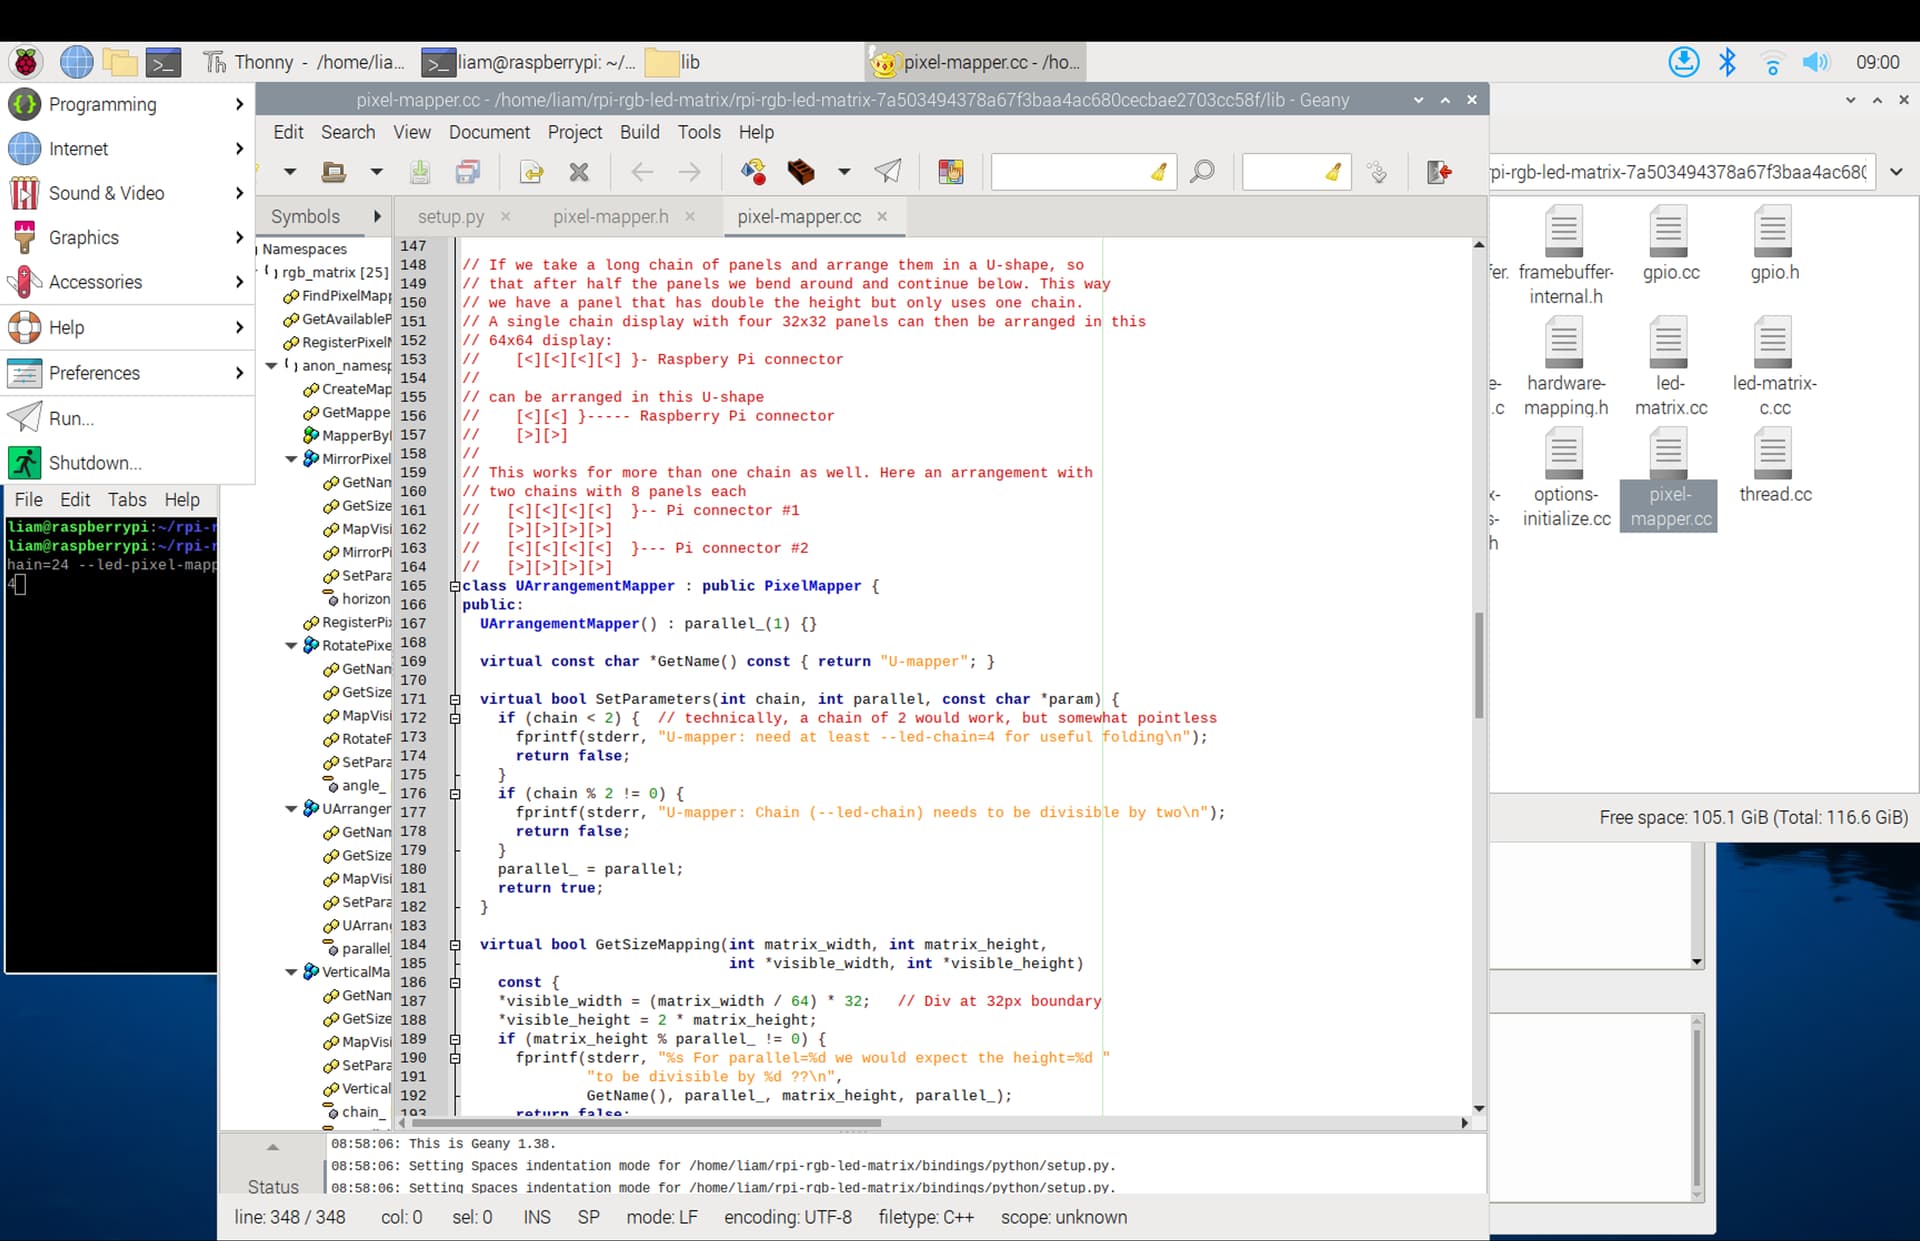Image resolution: width=1920 pixels, height=1241 pixels.
Task: Select led-matrix.cc file in file manager
Action: tap(1670, 367)
